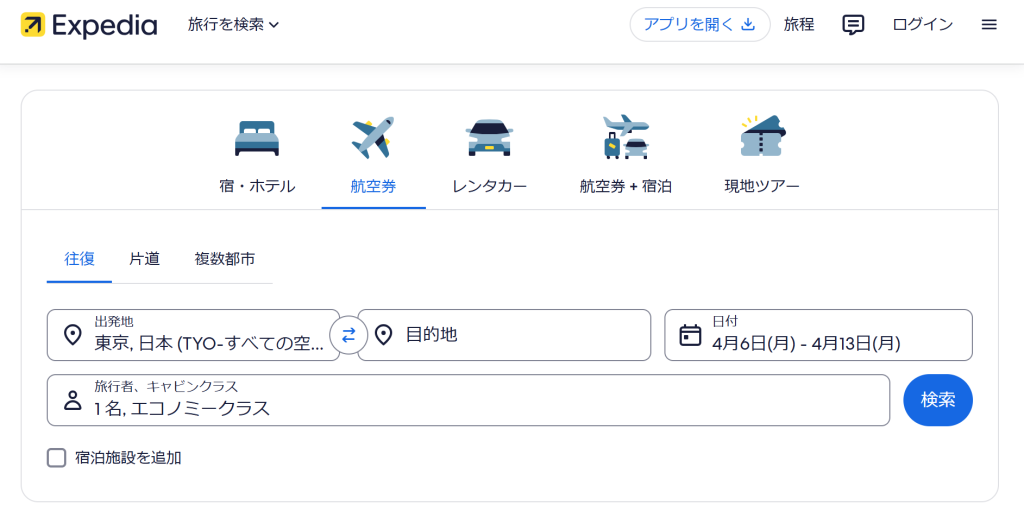Select the 宿・ホテル tab
Viewport: 1024px width, 505px height.
tap(257, 157)
